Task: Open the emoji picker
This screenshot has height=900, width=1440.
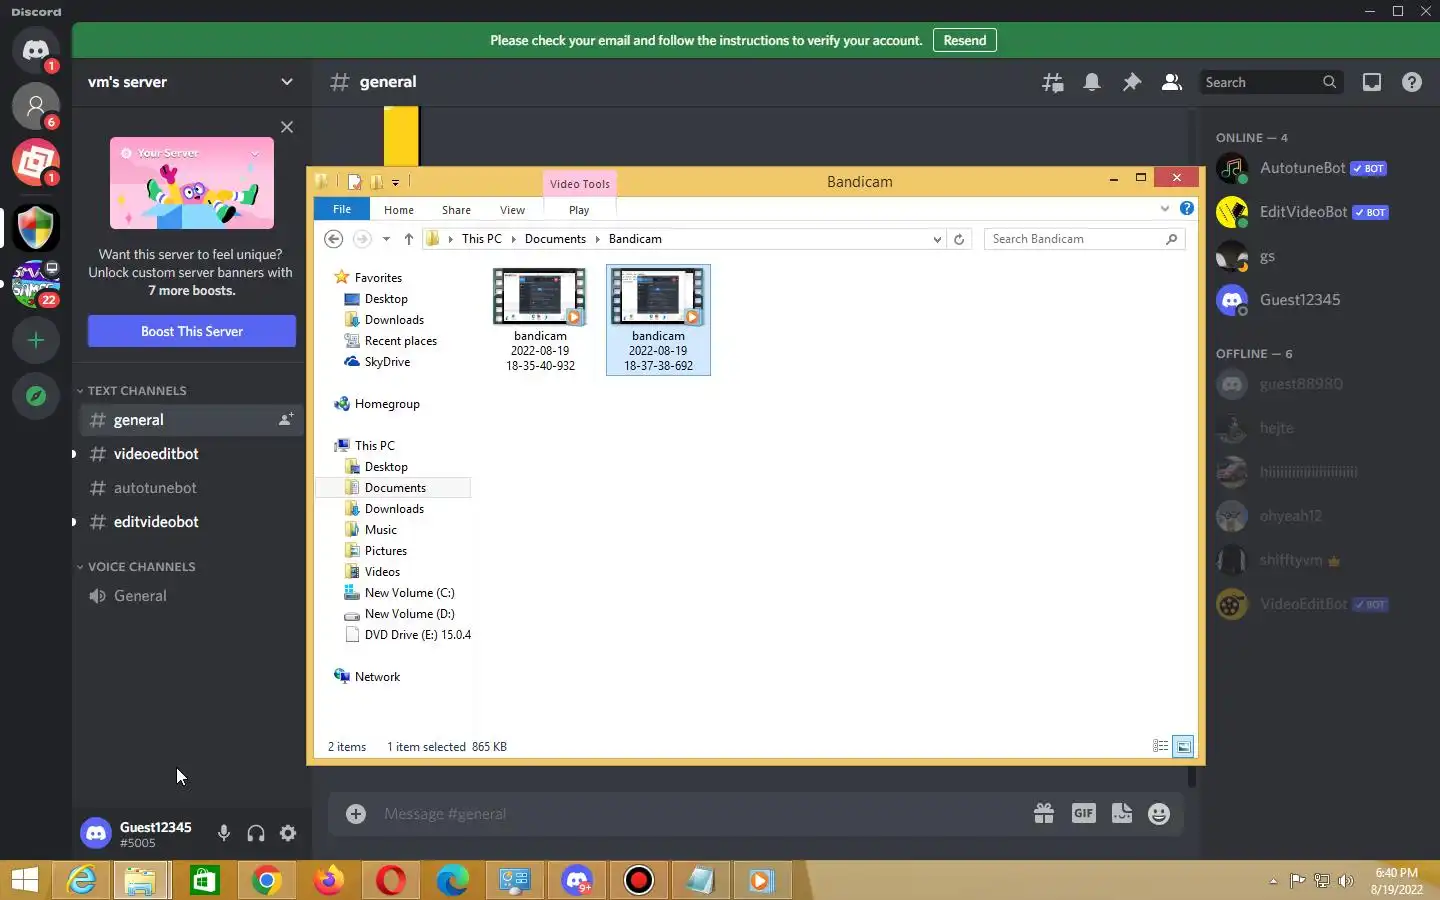Action: point(1159,814)
